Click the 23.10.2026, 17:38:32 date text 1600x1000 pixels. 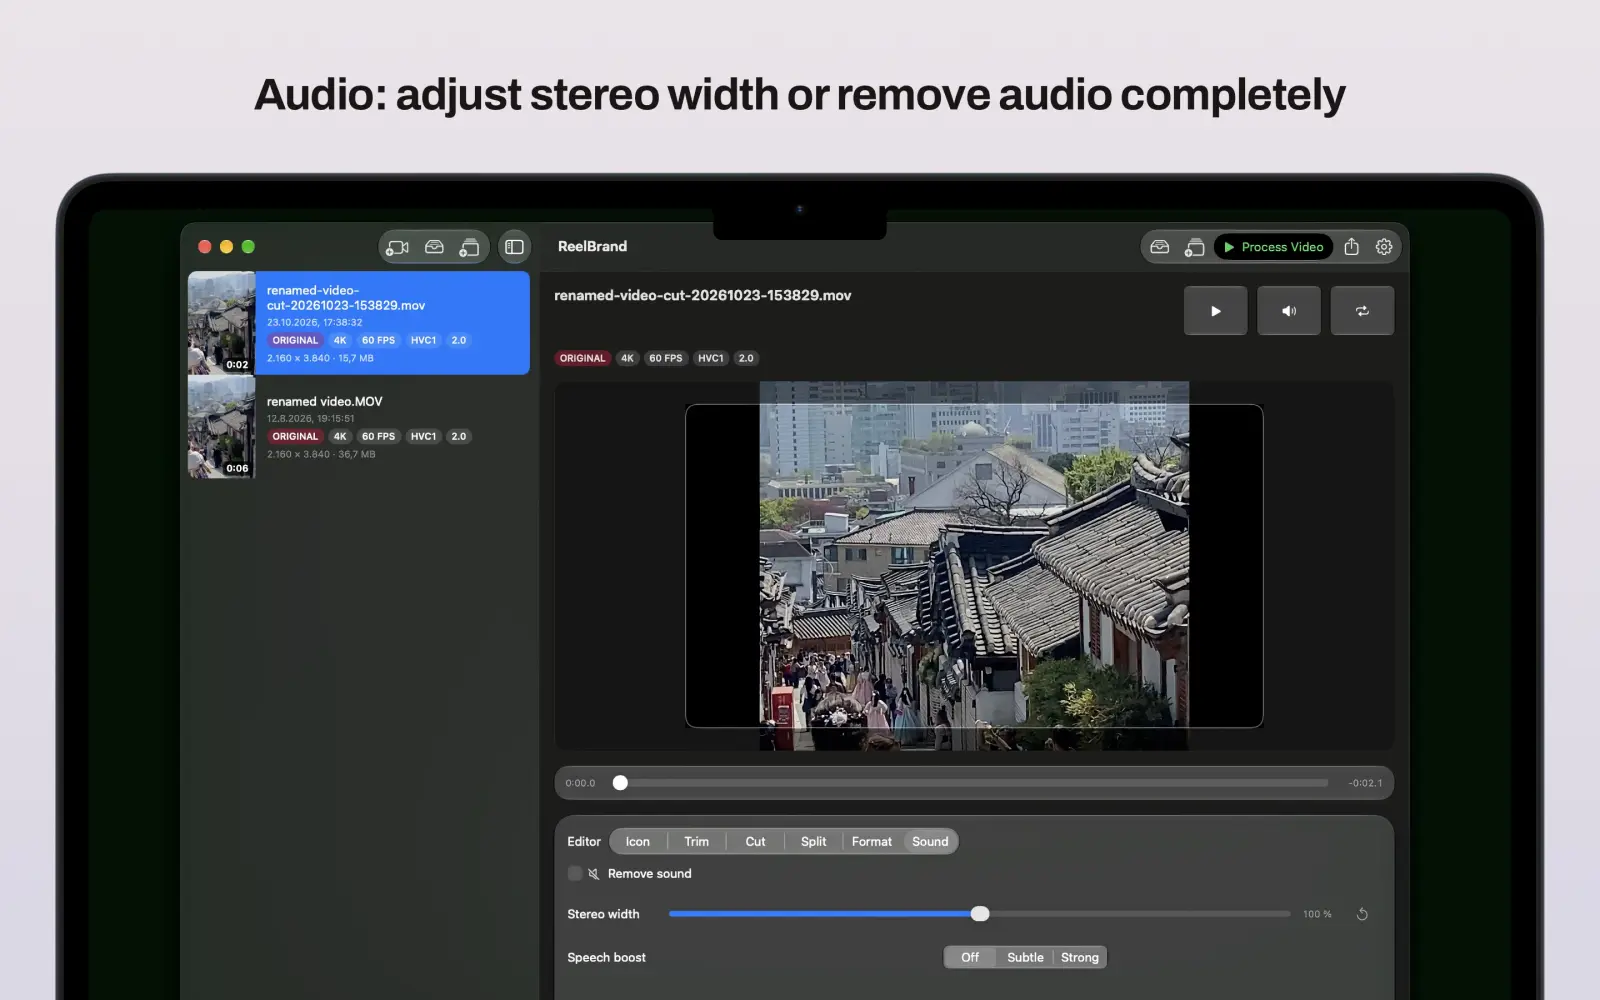(x=315, y=322)
